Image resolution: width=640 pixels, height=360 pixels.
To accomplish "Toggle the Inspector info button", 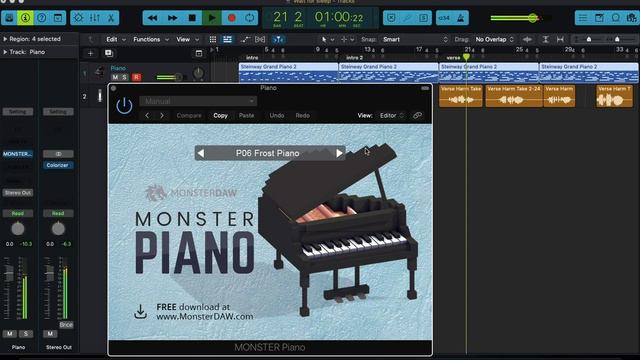I will (x=25, y=18).
